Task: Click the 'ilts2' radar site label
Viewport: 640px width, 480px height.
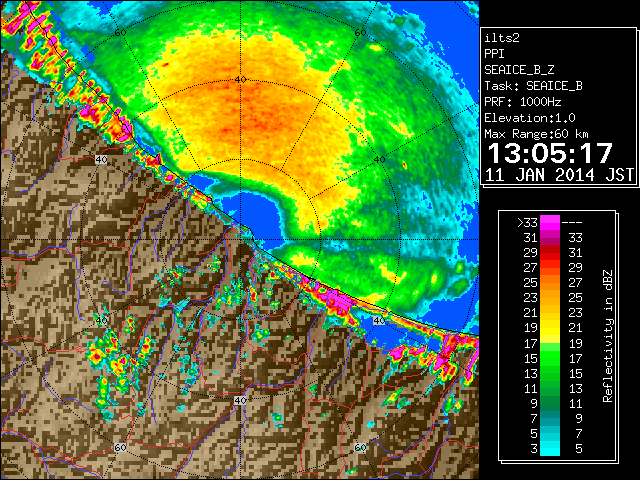Action: 502,38
